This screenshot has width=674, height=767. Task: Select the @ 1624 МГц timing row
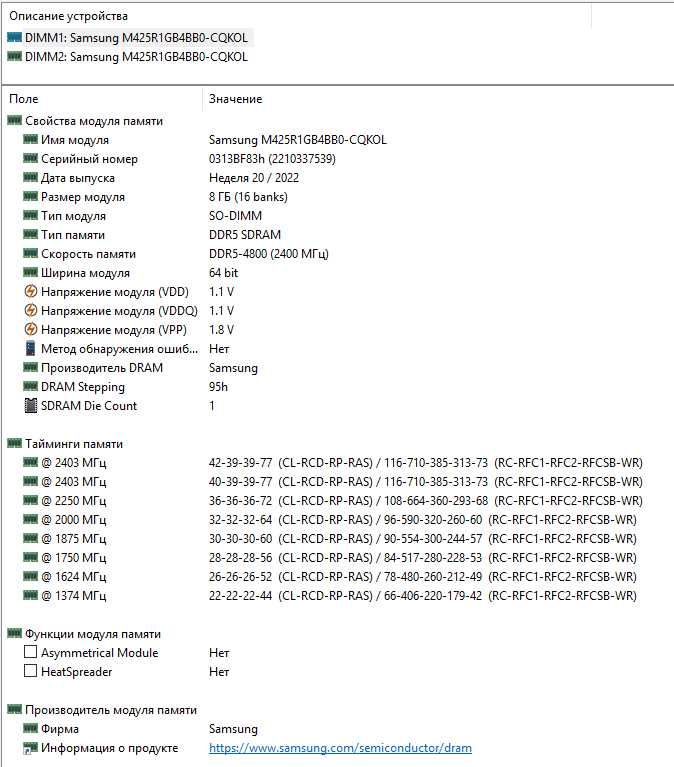(x=330, y=577)
